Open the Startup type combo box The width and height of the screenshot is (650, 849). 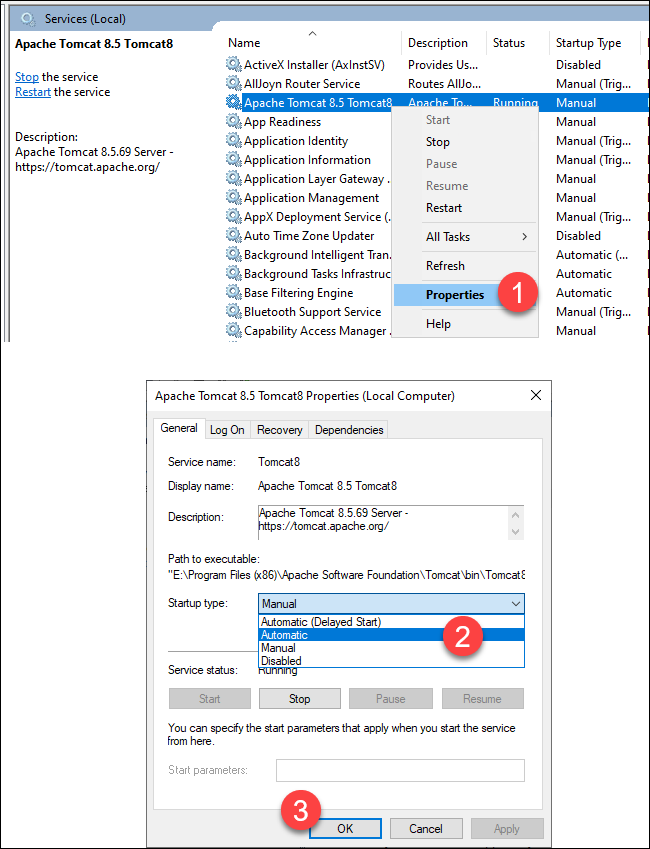point(391,603)
